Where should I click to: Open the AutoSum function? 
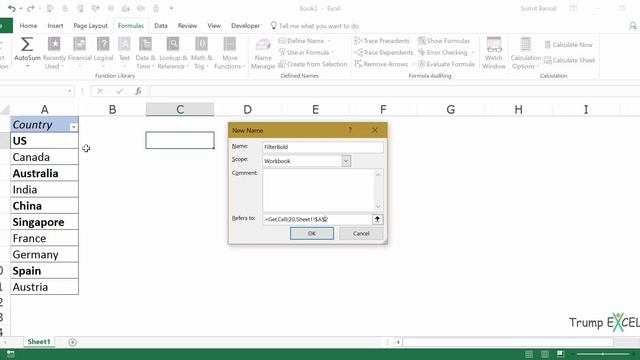point(27,53)
